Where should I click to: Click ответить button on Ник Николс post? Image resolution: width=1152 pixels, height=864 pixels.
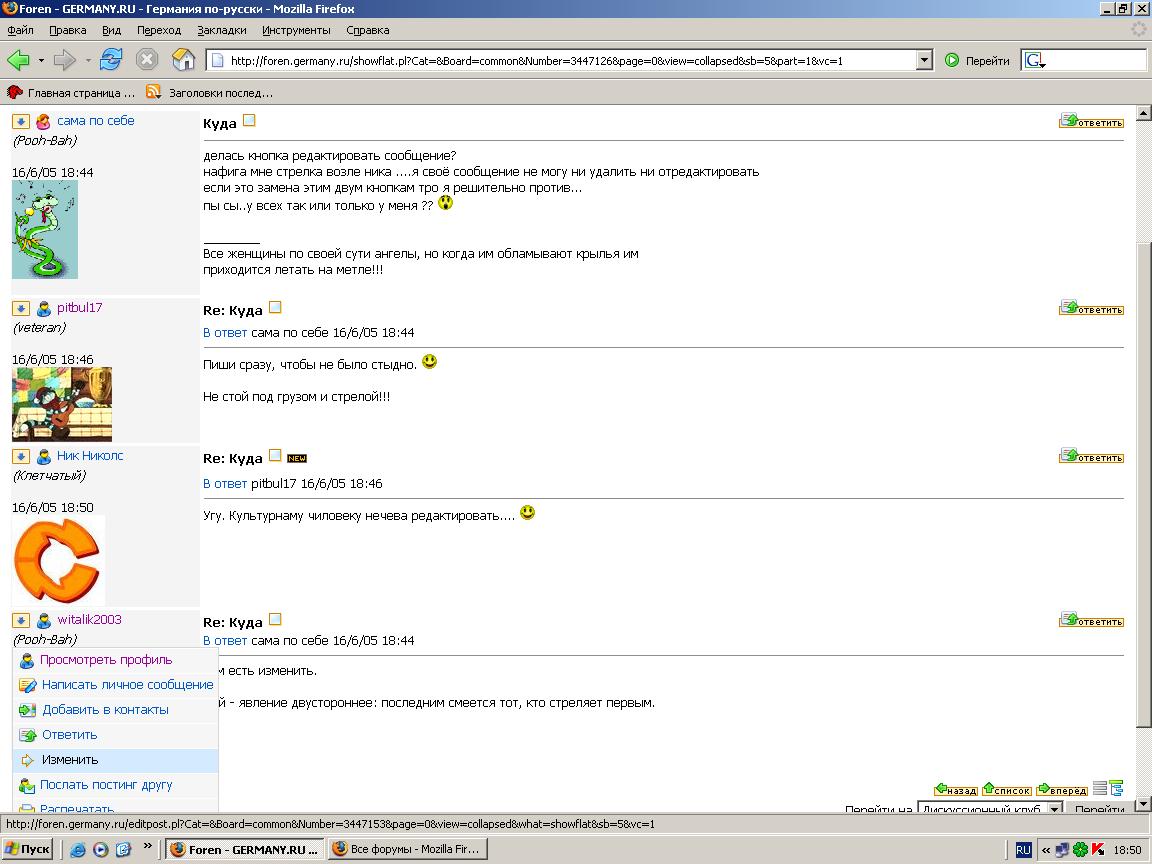tap(1091, 457)
